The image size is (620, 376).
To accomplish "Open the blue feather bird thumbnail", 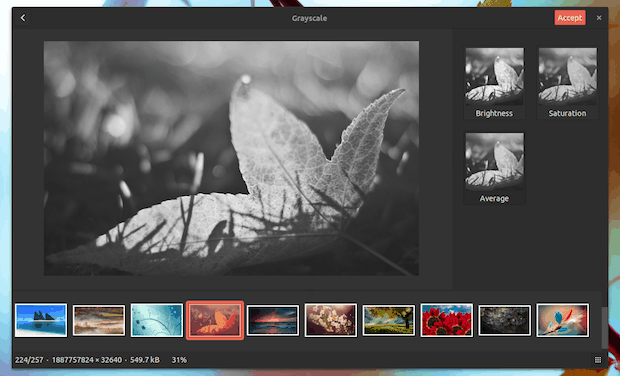I will pyautogui.click(x=563, y=320).
